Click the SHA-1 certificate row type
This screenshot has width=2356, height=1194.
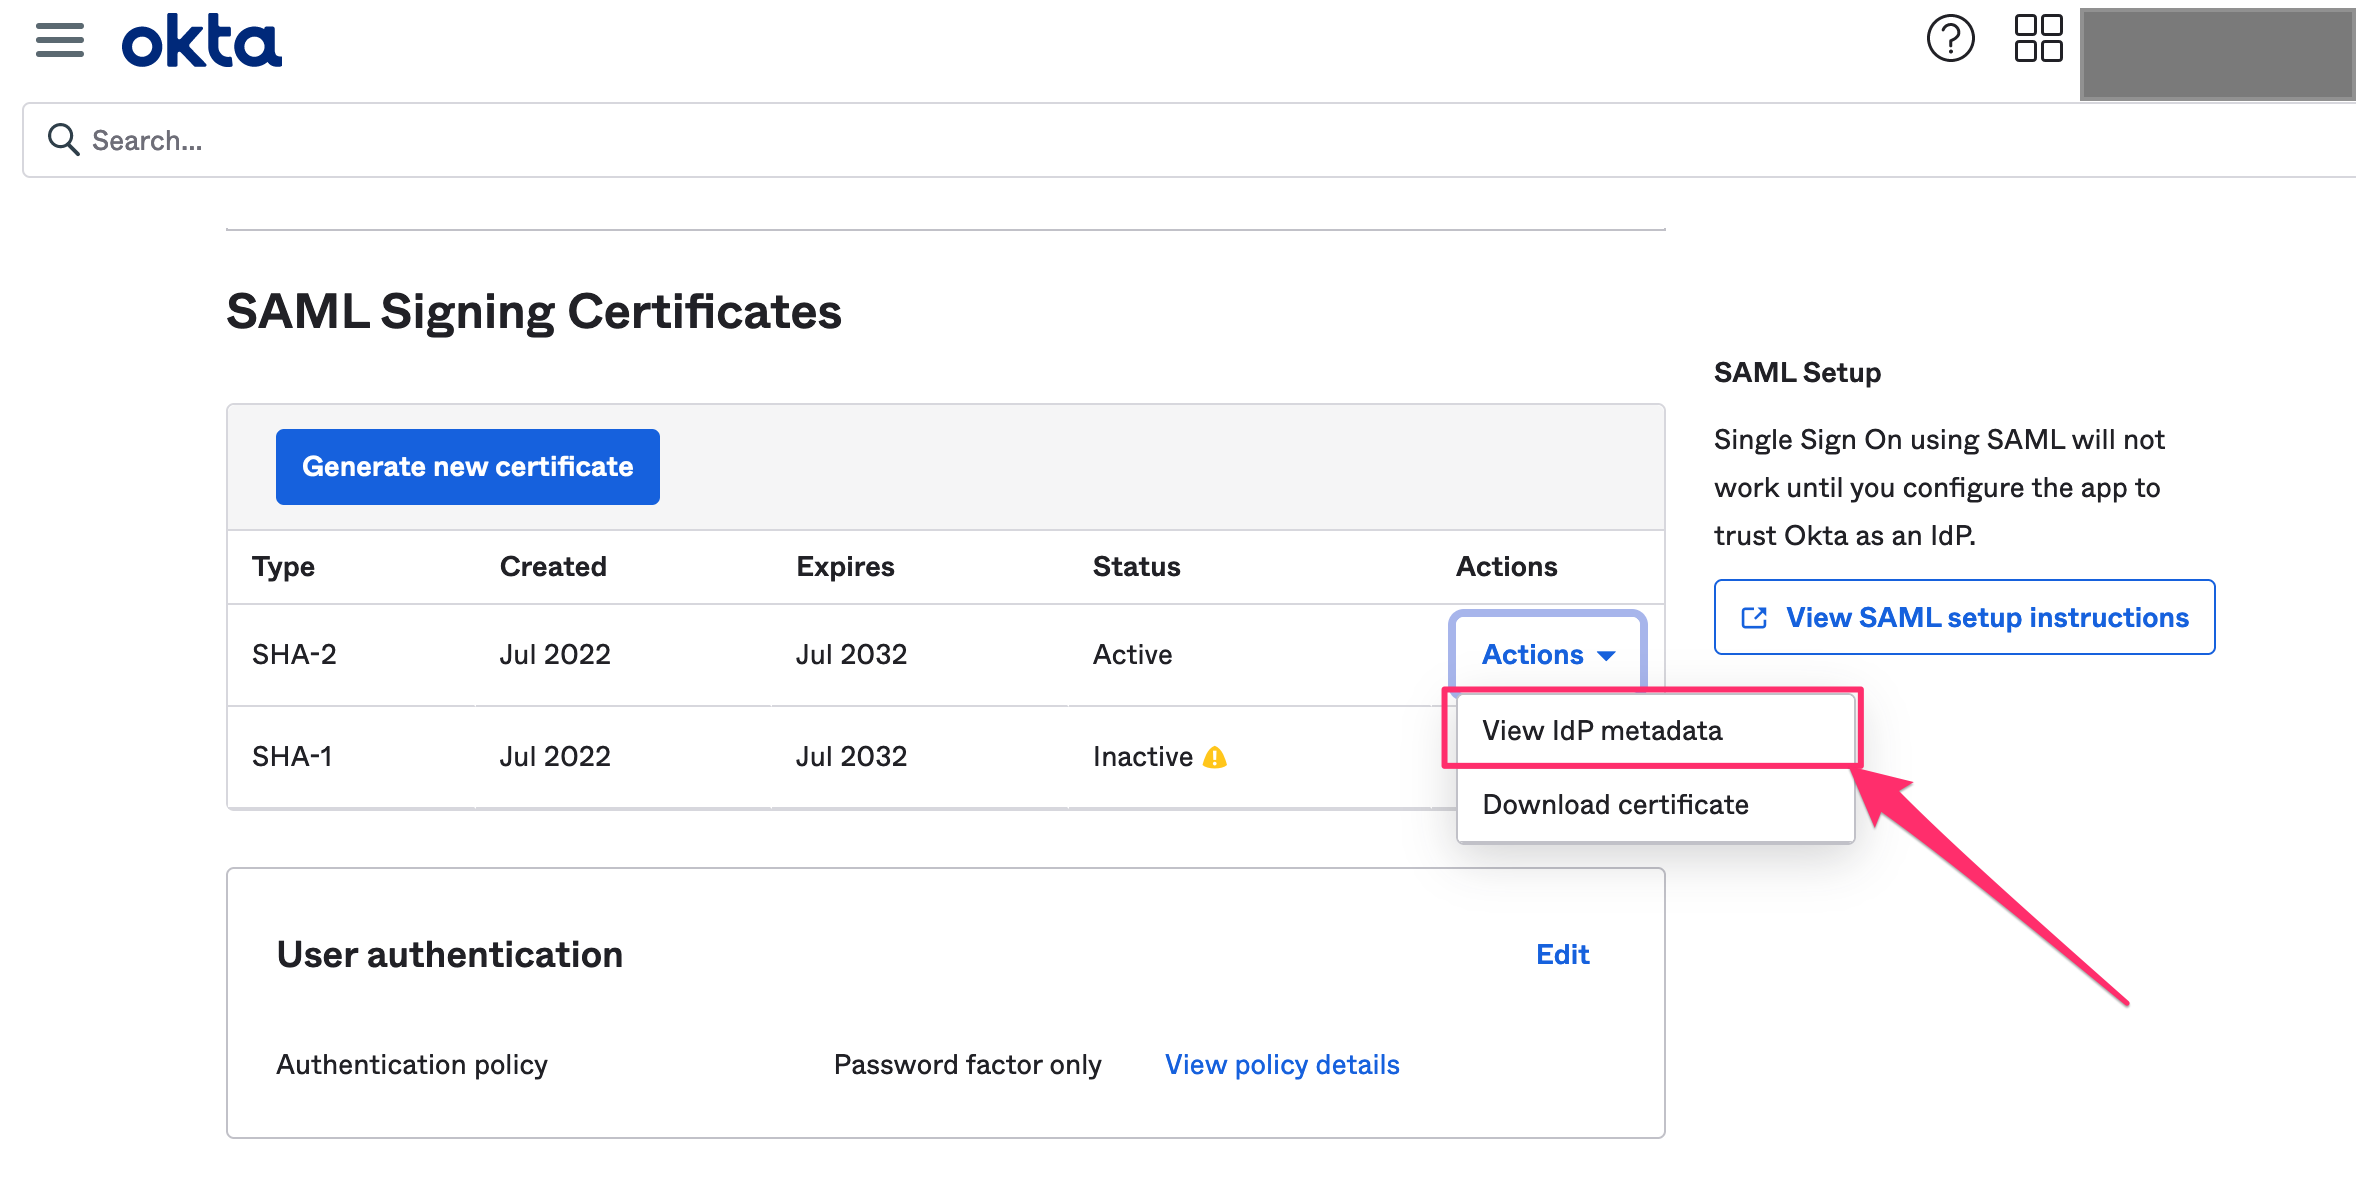292,757
